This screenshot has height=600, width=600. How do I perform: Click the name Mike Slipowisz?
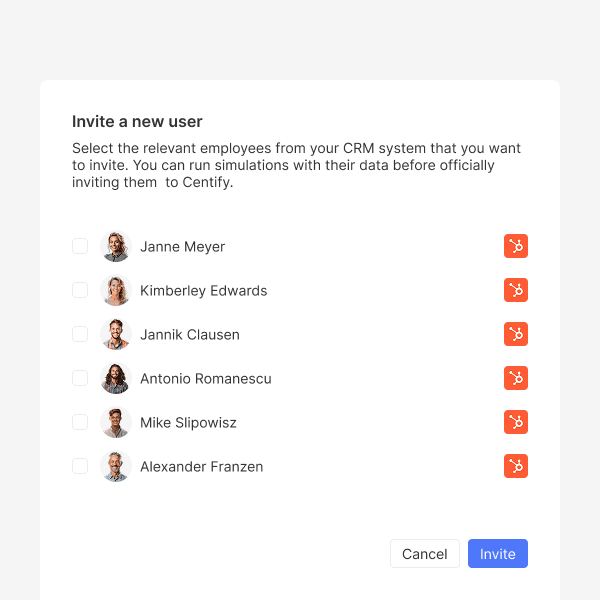tap(188, 423)
